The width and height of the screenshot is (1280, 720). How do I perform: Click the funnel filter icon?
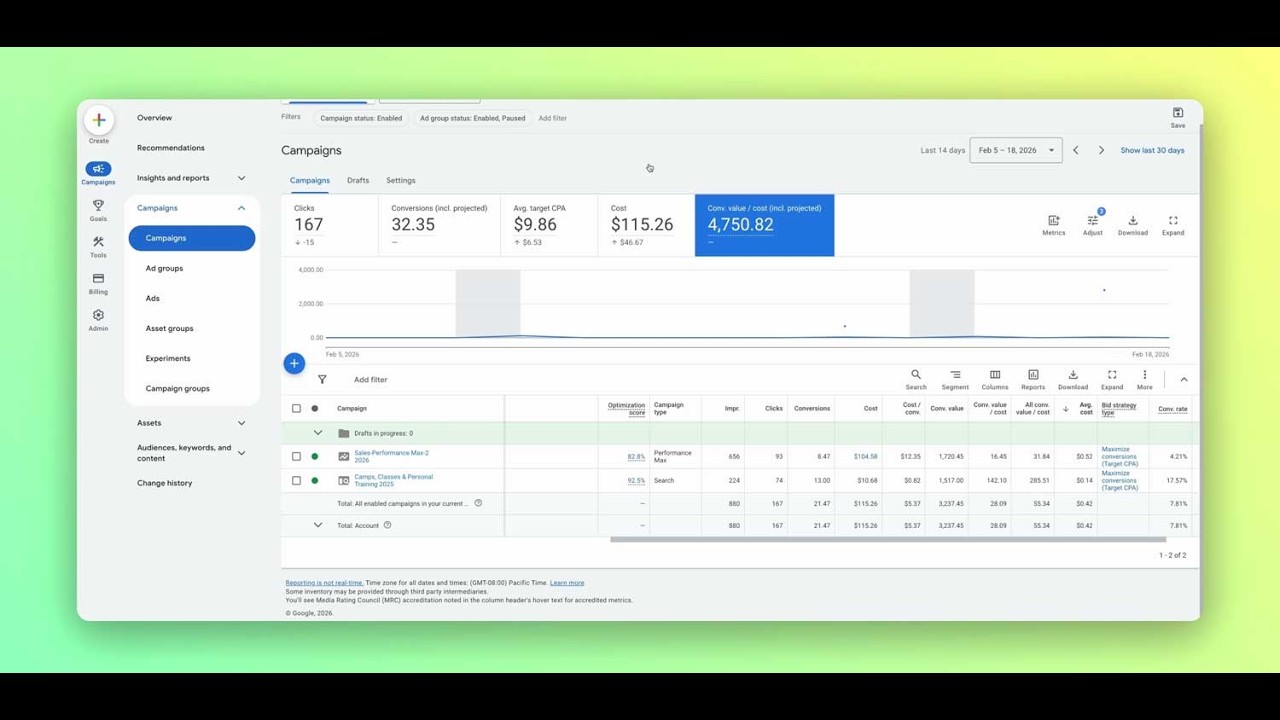(322, 380)
